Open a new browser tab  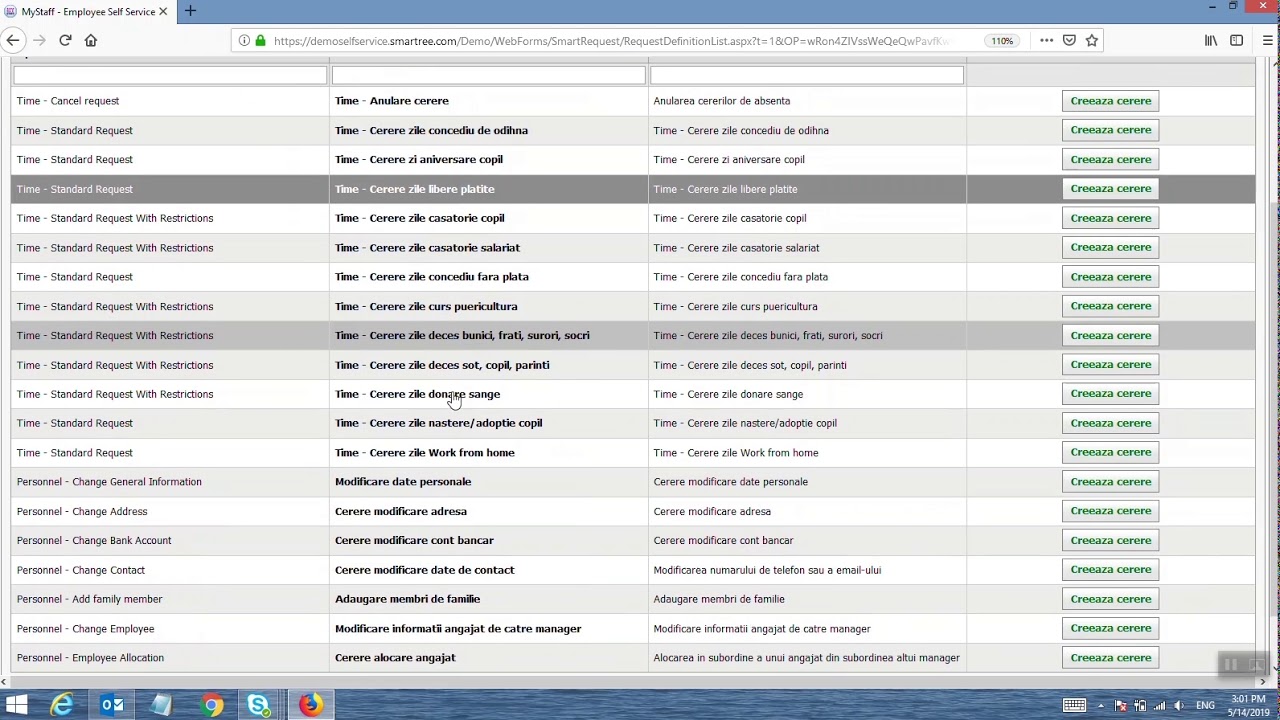[x=190, y=11]
